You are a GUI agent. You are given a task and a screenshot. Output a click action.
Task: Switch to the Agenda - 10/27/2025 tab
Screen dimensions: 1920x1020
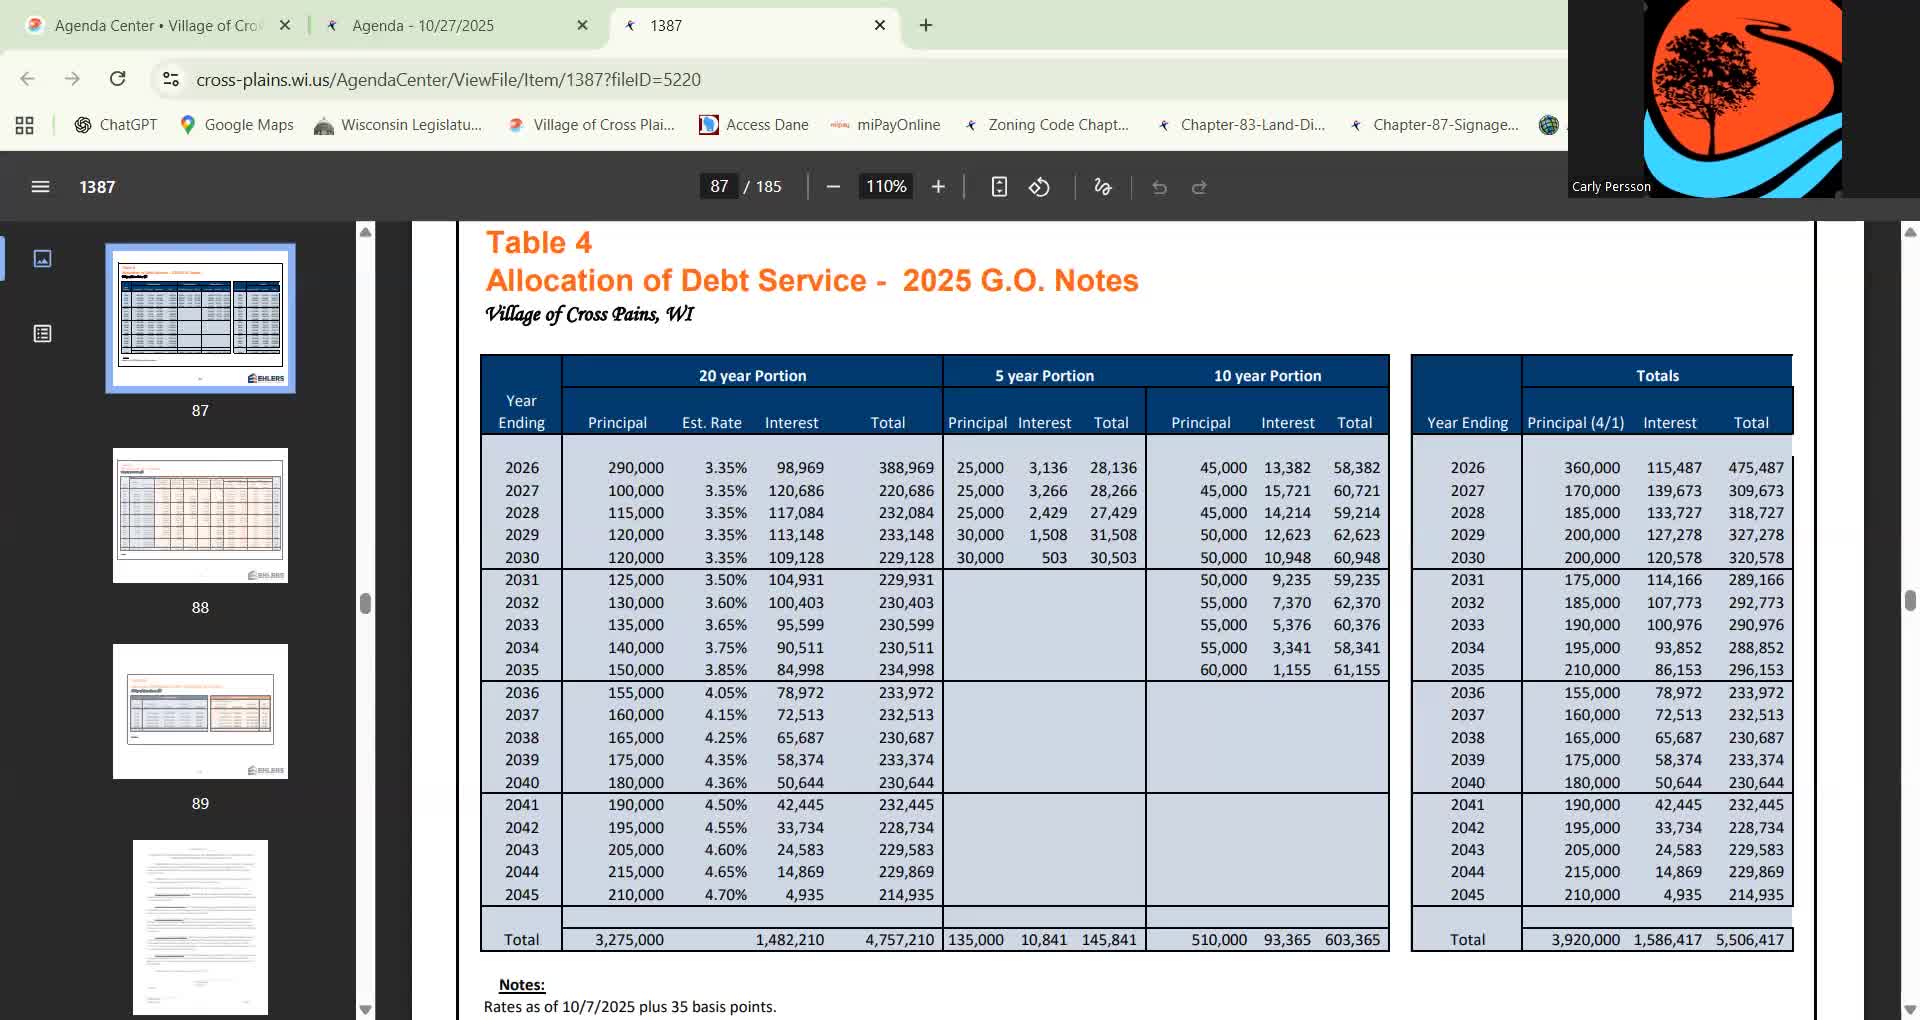coord(423,26)
